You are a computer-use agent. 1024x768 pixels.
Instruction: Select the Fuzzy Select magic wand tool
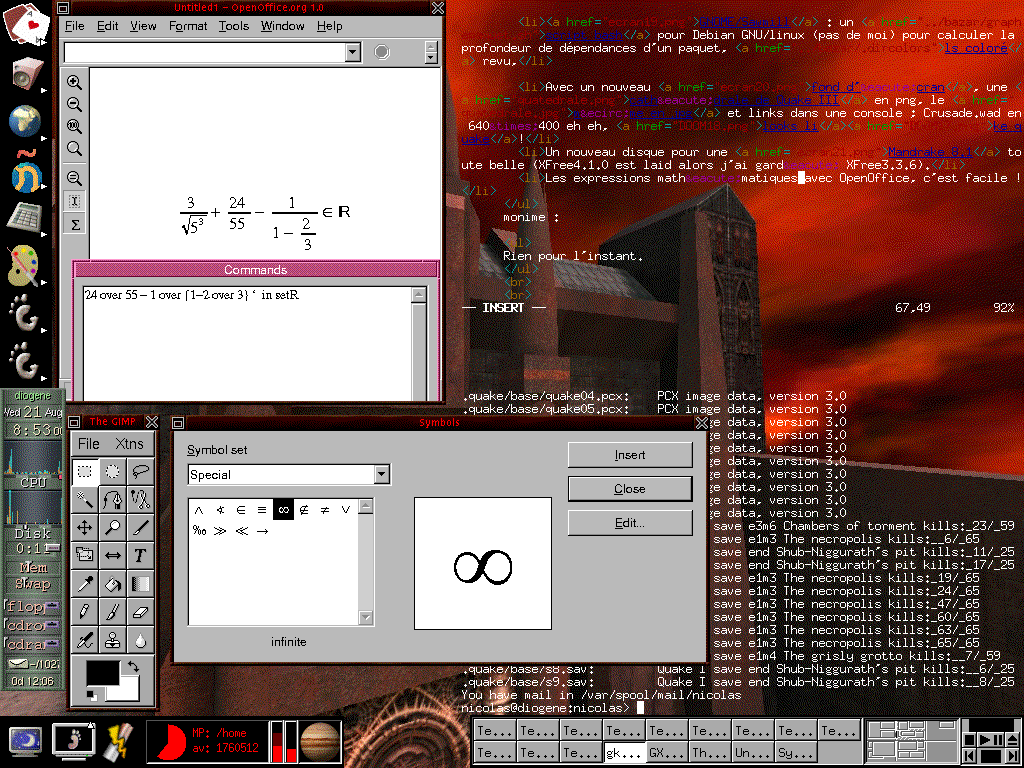tap(85, 499)
